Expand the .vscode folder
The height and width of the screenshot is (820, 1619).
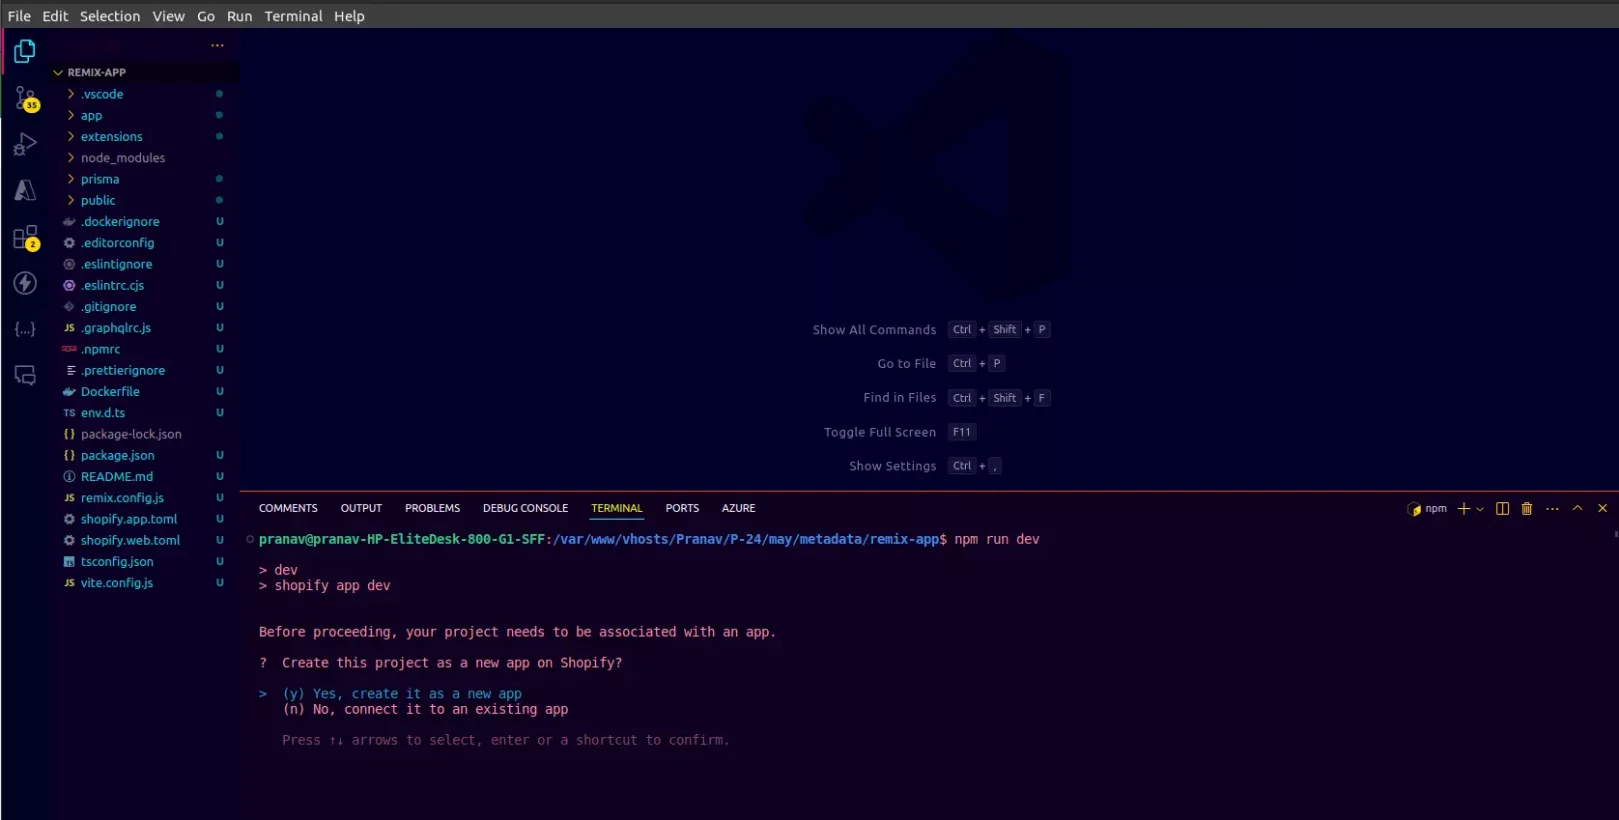[x=102, y=94]
